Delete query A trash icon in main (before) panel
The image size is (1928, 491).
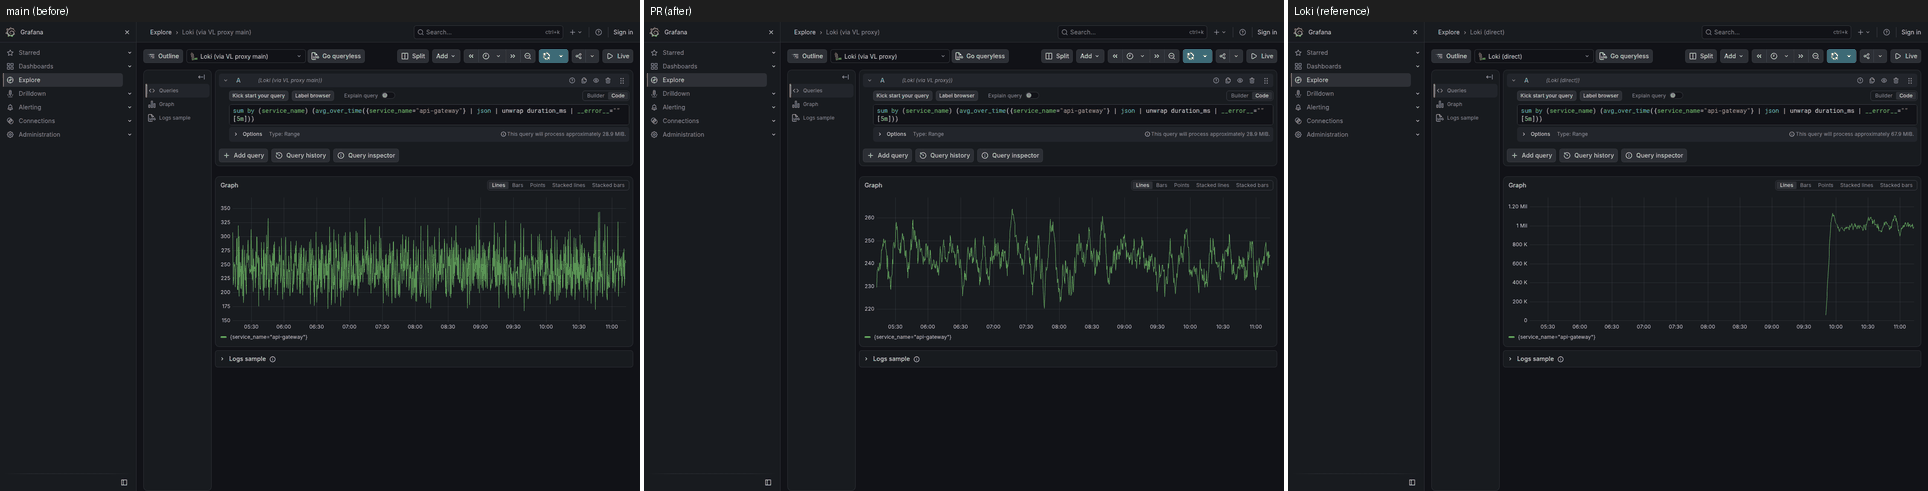click(x=608, y=80)
